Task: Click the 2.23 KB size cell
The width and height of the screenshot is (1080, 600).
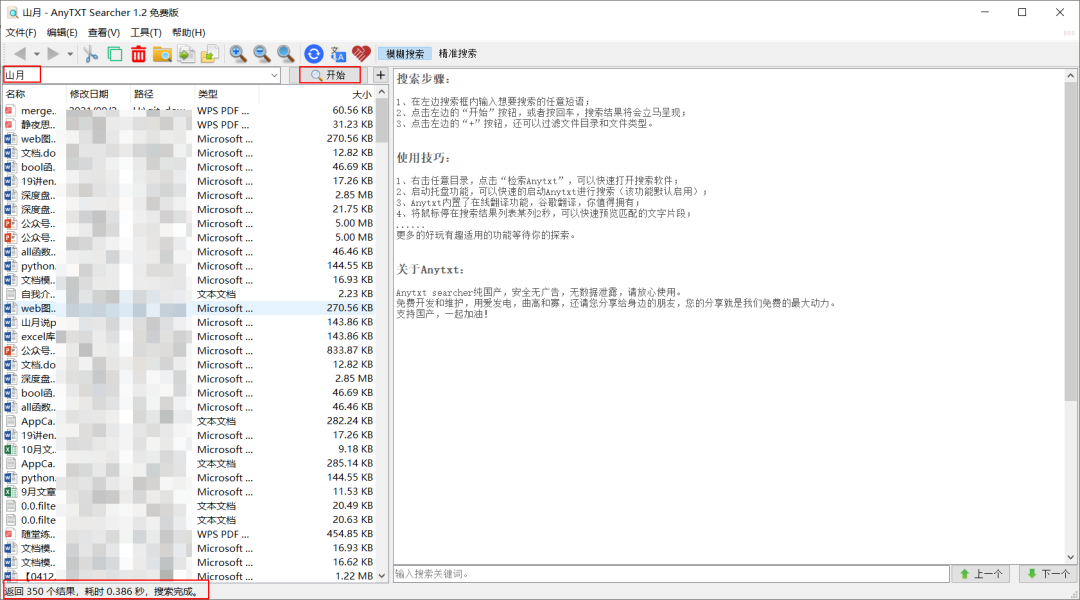Action: 355,294
